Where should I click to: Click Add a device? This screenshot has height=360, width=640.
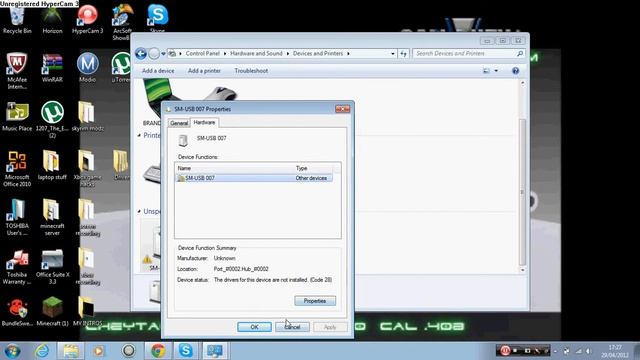(158, 71)
